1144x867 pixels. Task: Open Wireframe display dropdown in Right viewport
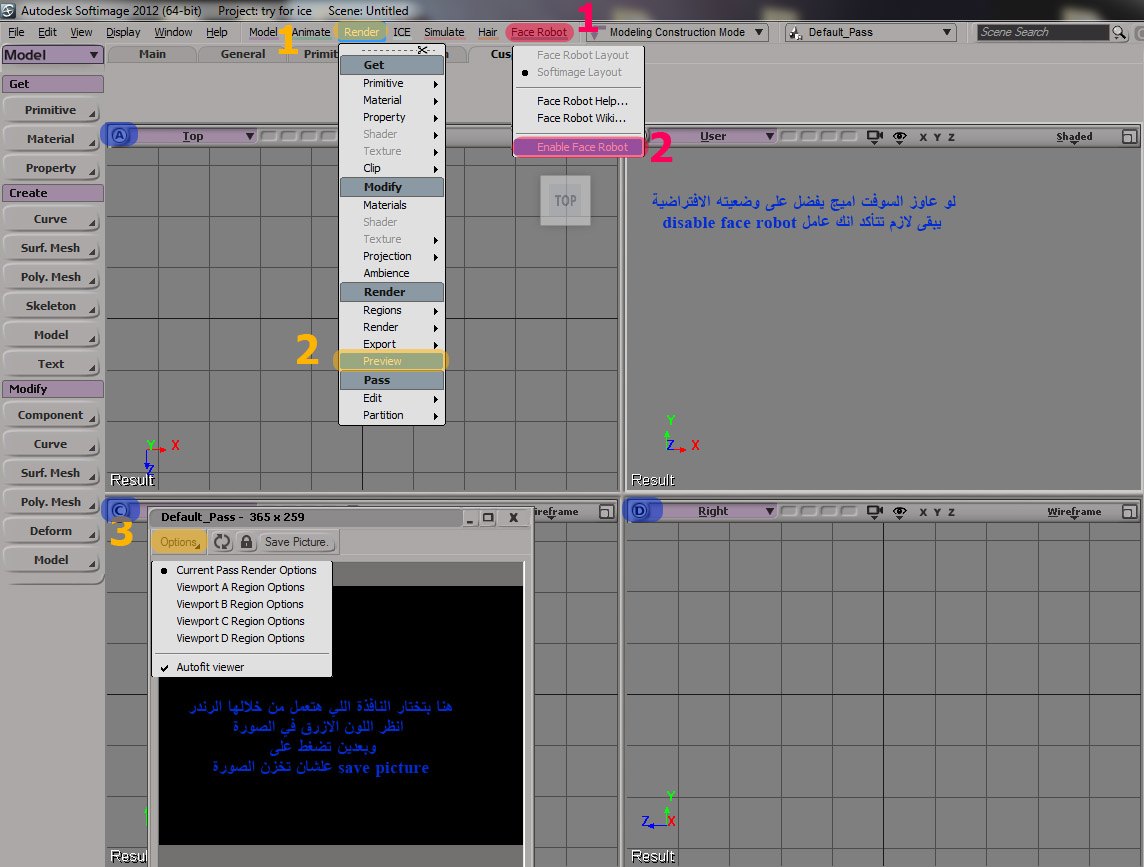[x=1074, y=512]
